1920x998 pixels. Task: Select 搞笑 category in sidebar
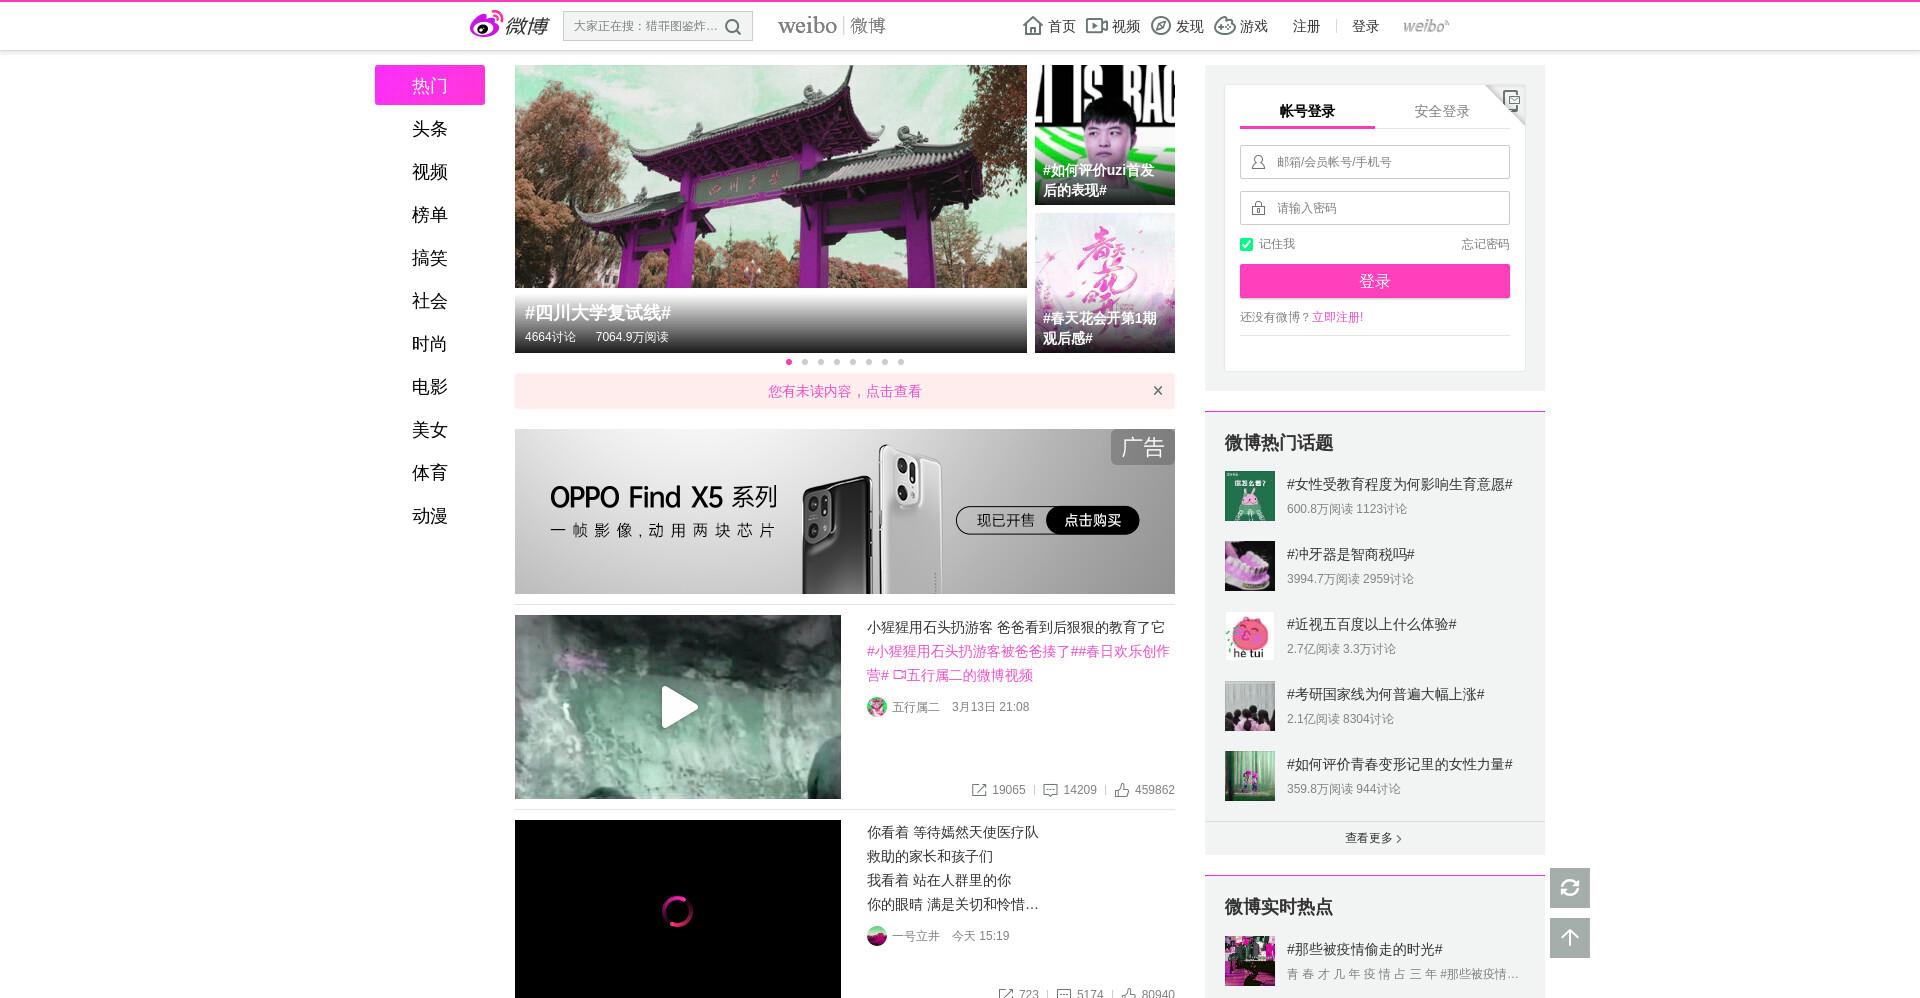click(430, 258)
